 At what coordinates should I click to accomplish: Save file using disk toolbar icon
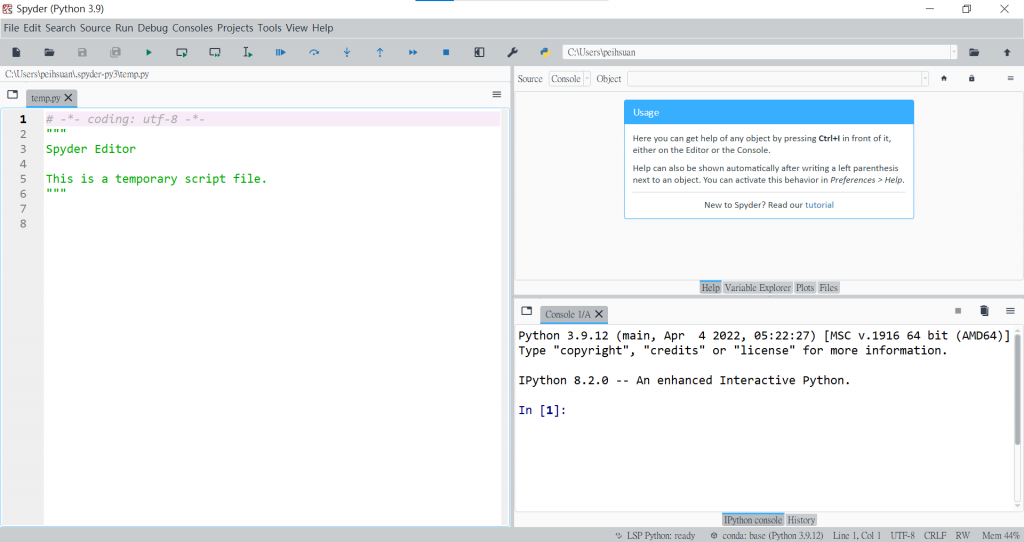pyautogui.click(x=82, y=52)
